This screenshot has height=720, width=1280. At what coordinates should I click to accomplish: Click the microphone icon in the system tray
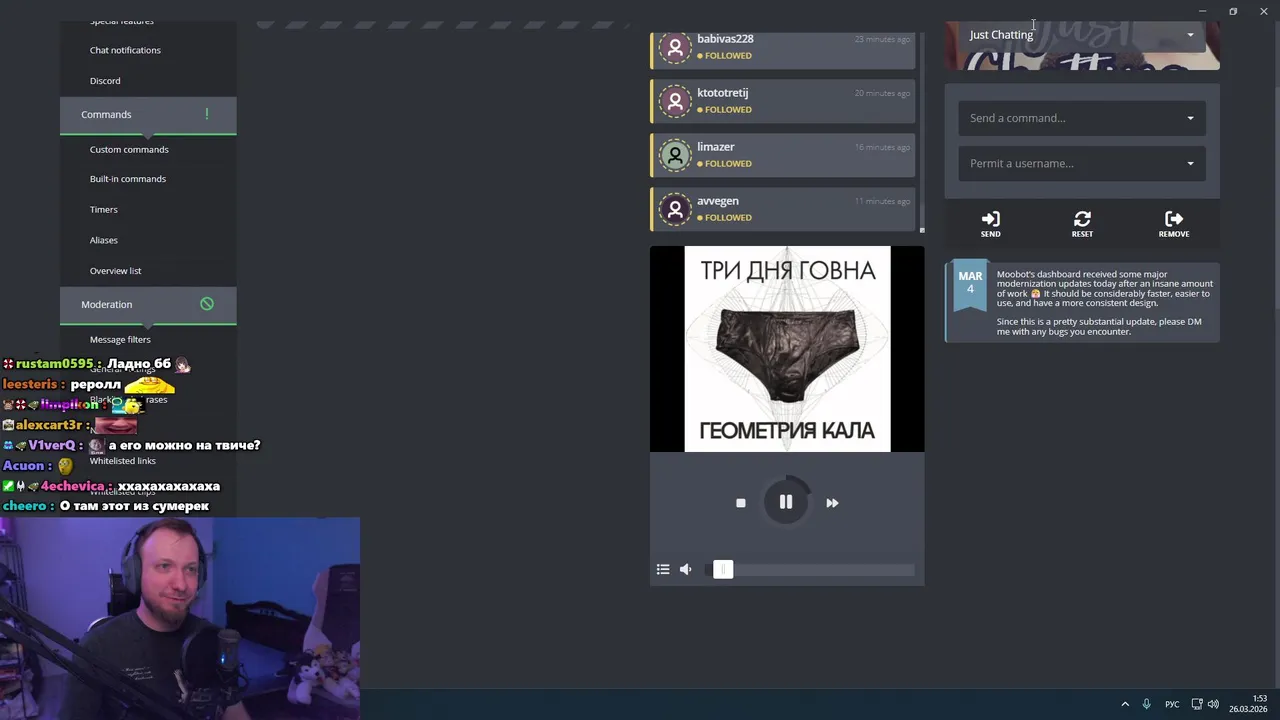(1146, 704)
